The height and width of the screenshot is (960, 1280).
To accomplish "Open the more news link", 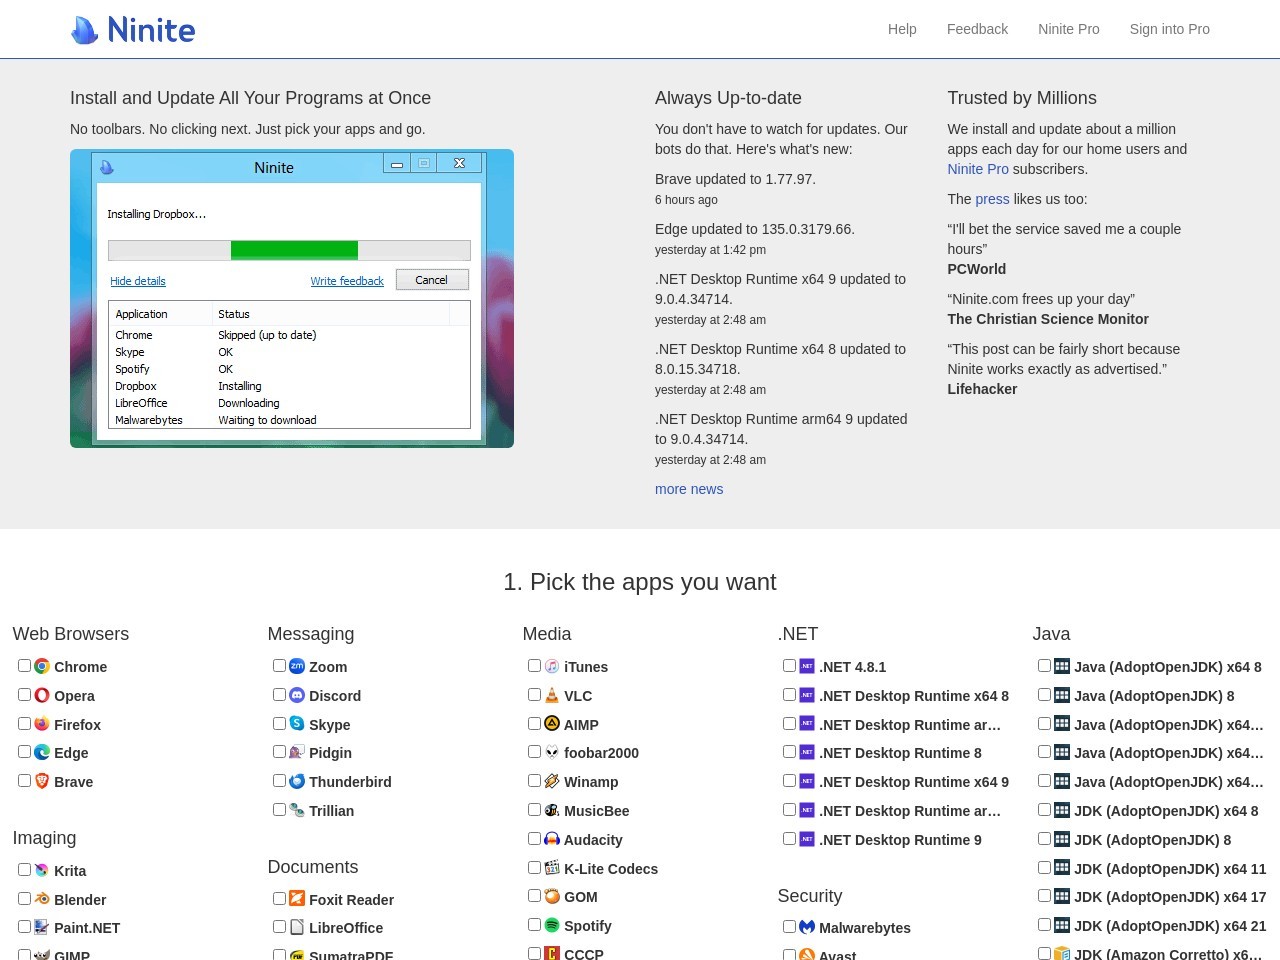I will (x=689, y=489).
